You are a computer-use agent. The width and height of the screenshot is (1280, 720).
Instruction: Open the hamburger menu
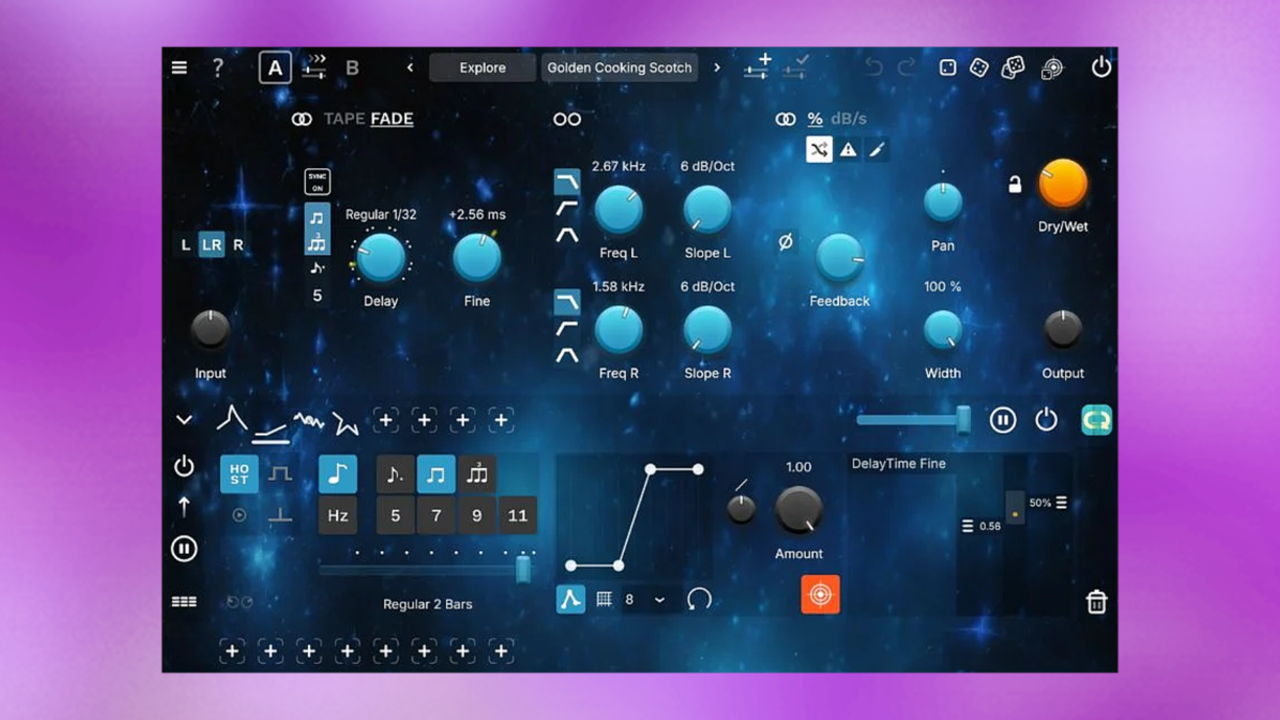point(179,67)
